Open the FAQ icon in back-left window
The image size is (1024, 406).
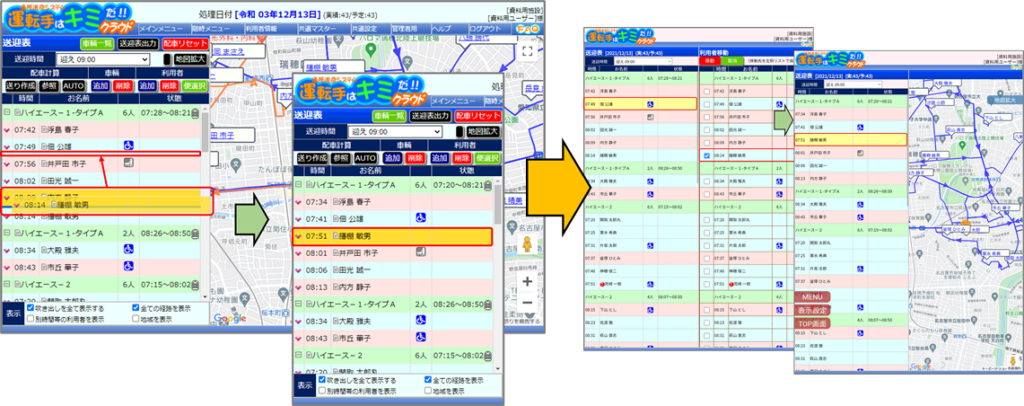pos(526,29)
